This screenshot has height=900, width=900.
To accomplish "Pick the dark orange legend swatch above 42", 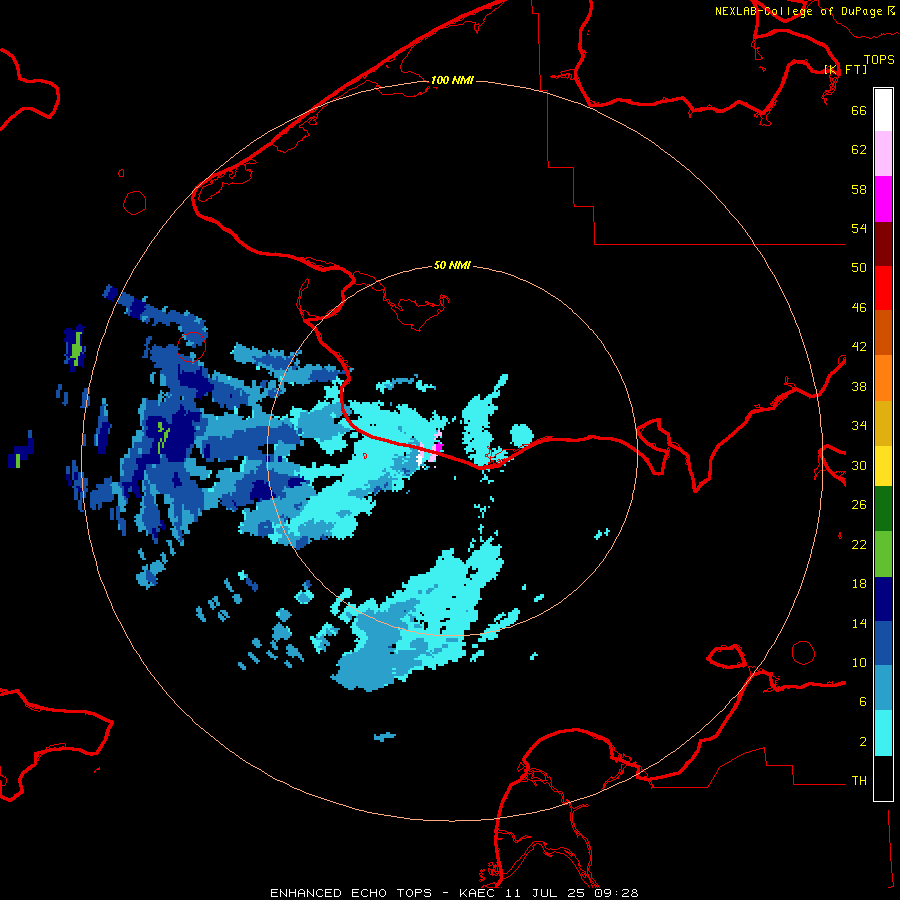I will pos(883,332).
